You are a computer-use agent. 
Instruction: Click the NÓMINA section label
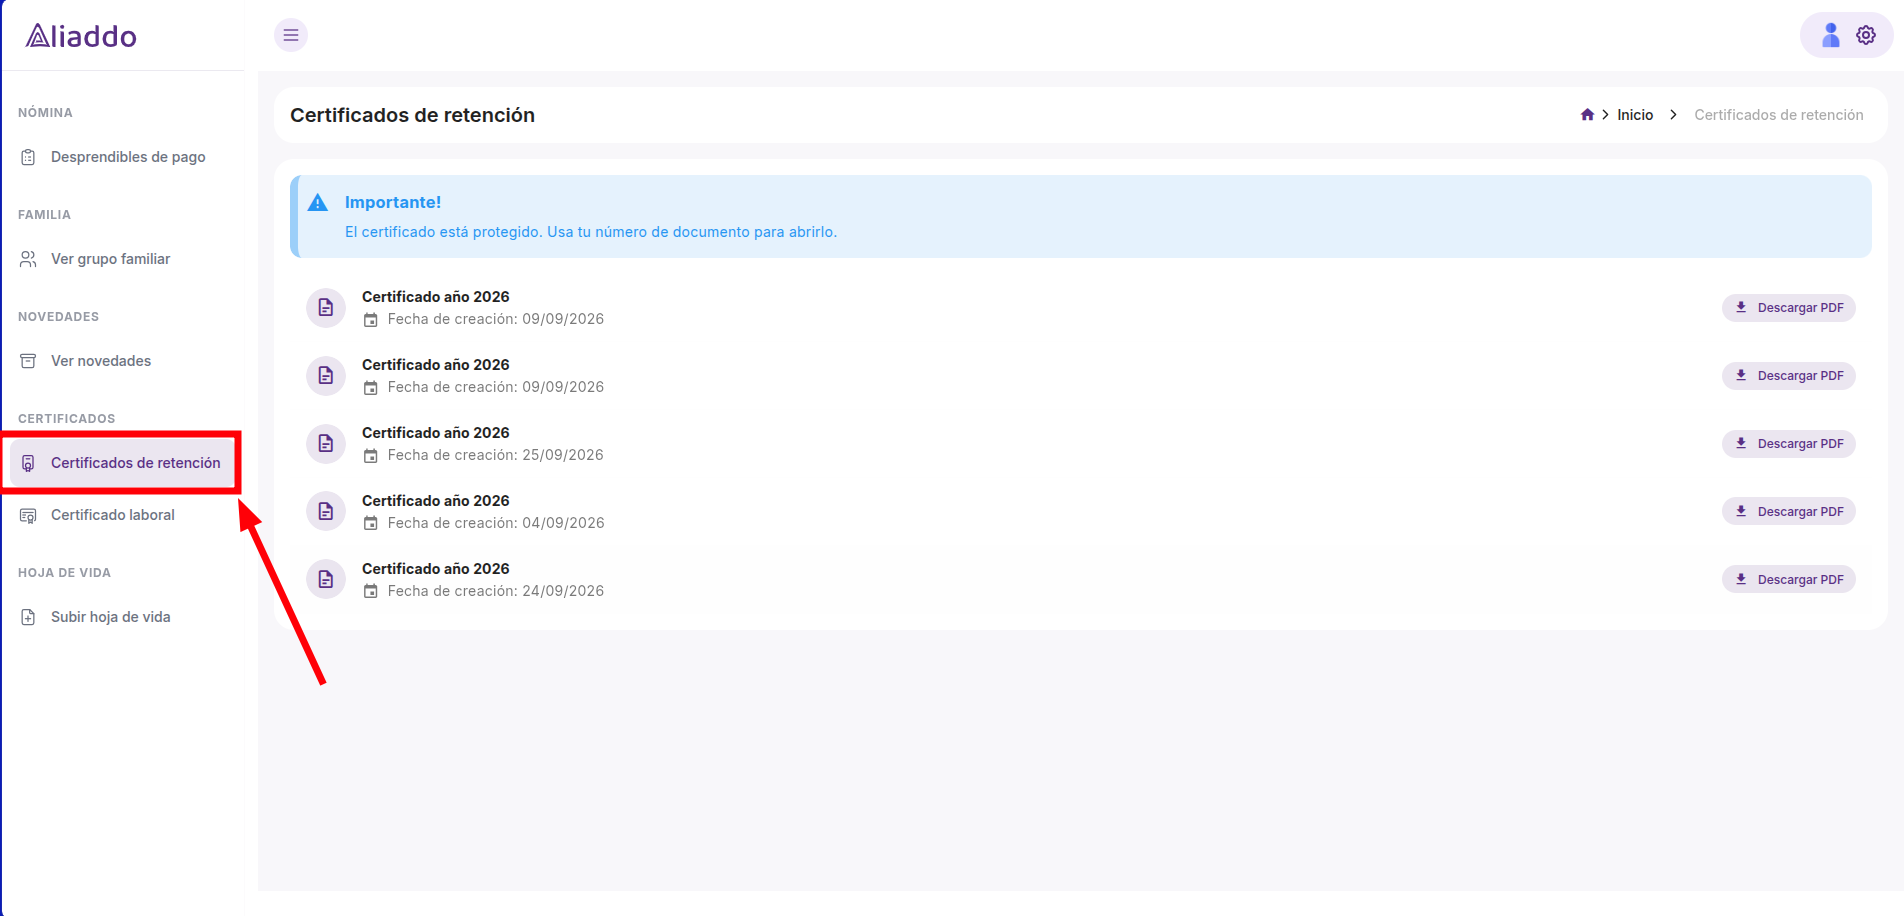coord(45,113)
